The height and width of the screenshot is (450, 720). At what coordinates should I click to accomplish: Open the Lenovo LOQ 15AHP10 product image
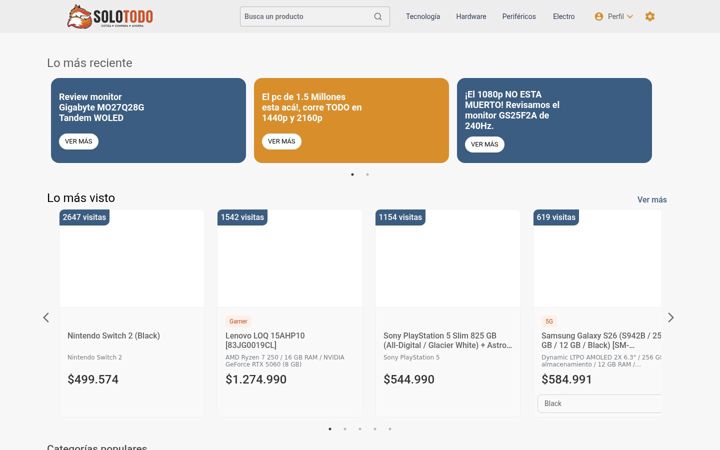coord(290,259)
